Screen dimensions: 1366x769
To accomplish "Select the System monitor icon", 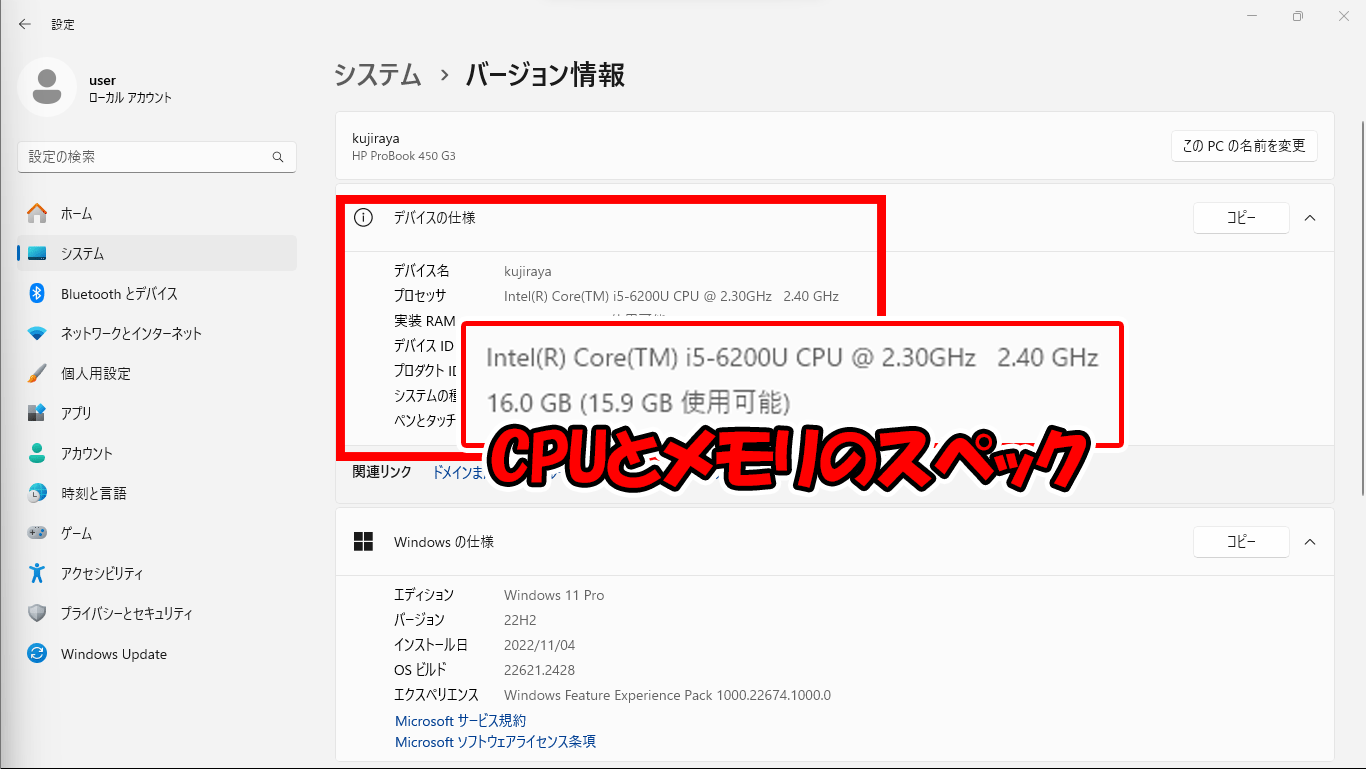I will 37,254.
